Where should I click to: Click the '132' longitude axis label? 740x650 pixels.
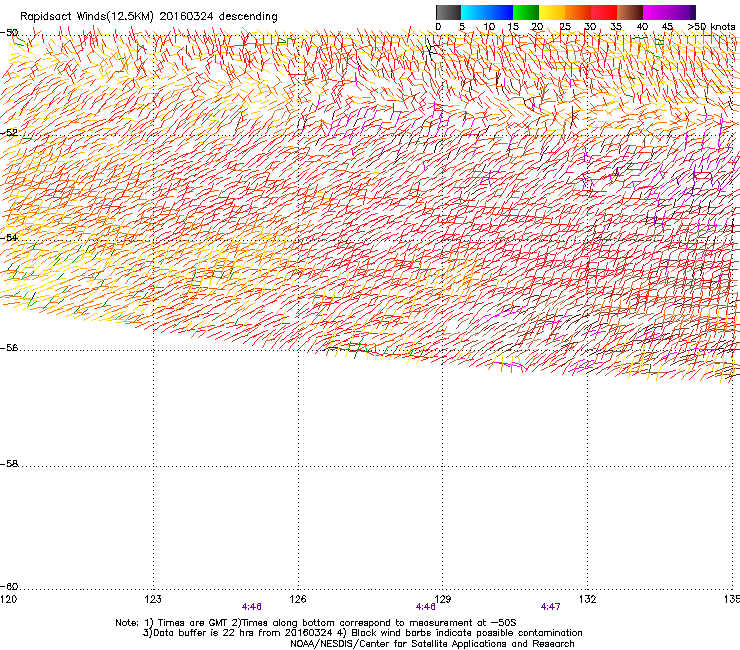pyautogui.click(x=587, y=599)
